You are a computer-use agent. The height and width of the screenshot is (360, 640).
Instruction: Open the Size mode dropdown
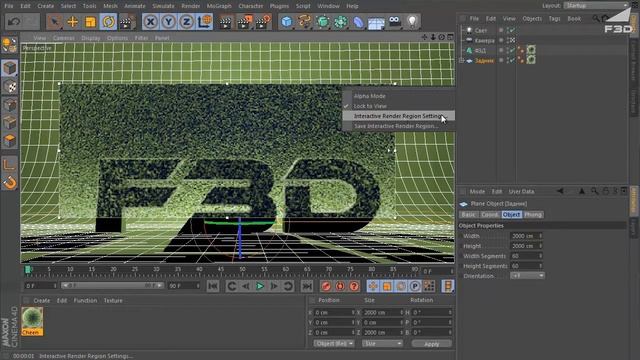coord(382,344)
